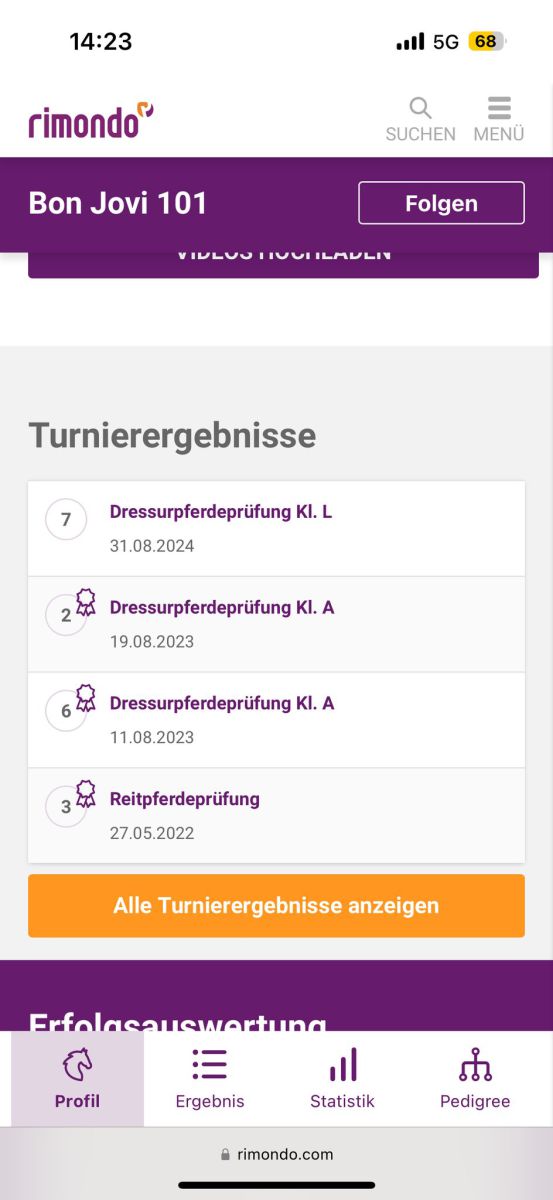Tap the horse head Profil icon
553x1200 pixels.
[77, 1066]
